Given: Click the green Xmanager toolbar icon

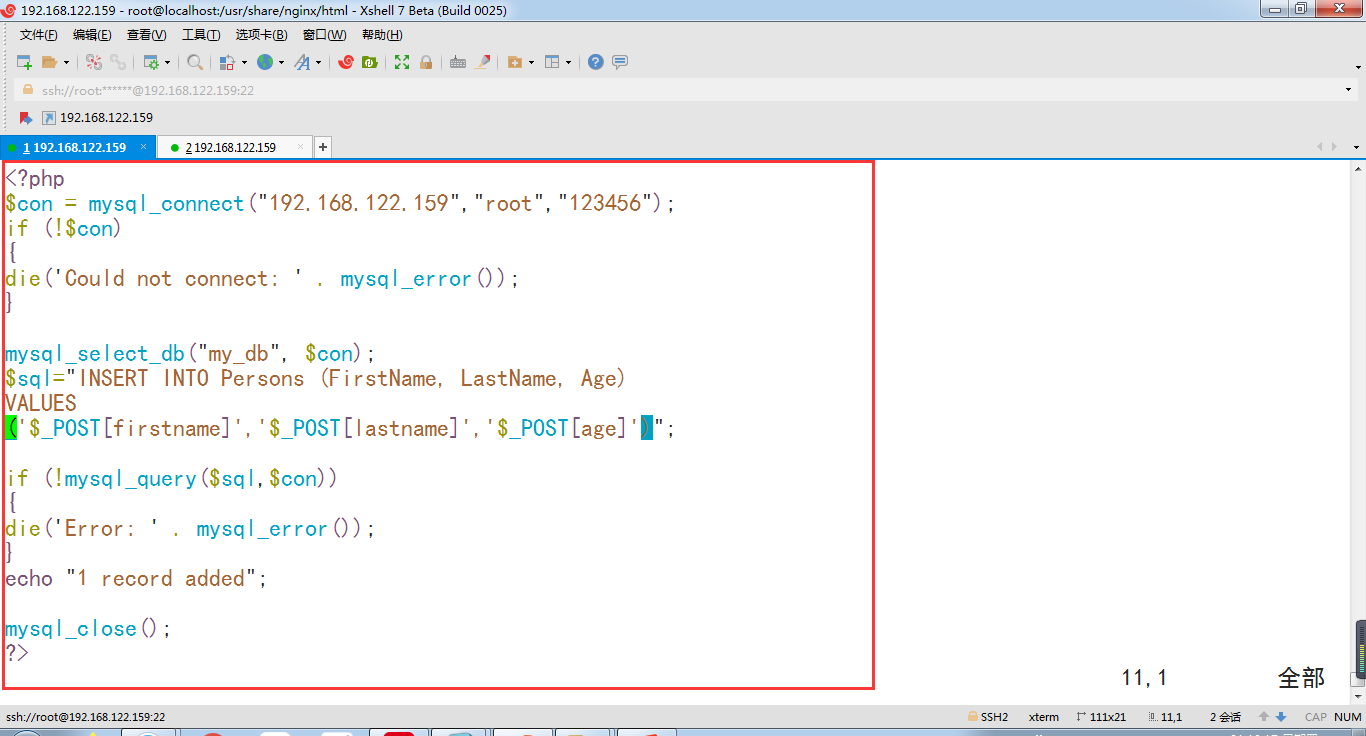Looking at the screenshot, I should (x=370, y=62).
